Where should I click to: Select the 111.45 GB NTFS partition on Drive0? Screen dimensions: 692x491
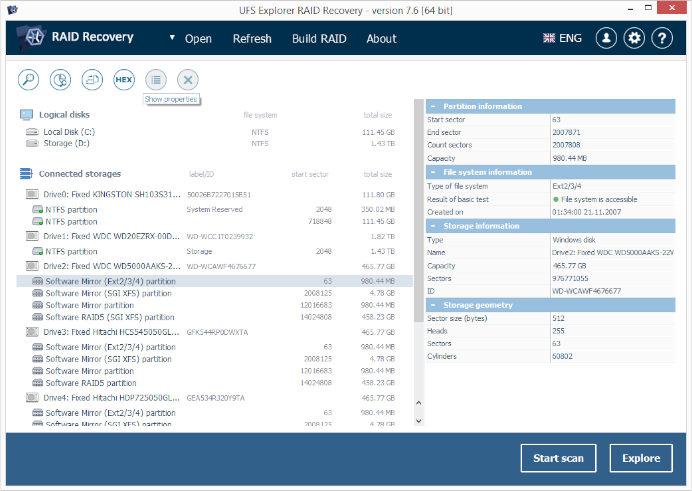coord(214,221)
